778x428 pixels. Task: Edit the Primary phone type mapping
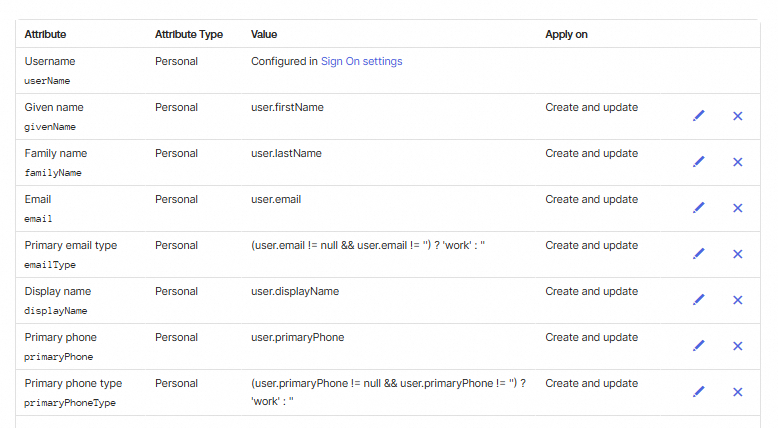tap(699, 392)
